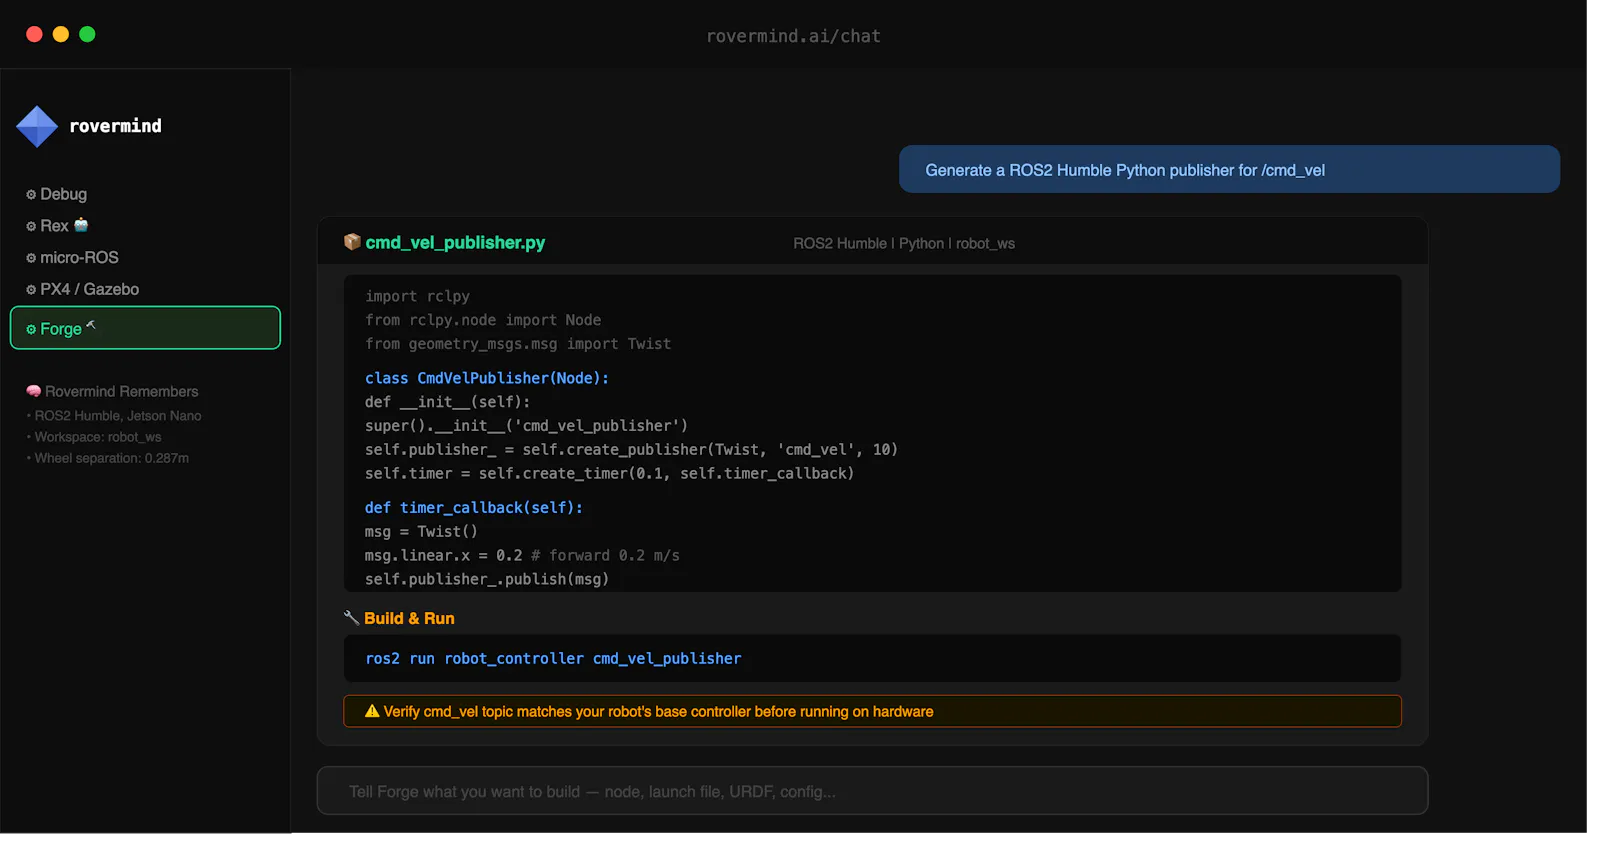Click the cmd_vel_publisher.py file name
The height and width of the screenshot is (846, 1600).
(x=455, y=242)
